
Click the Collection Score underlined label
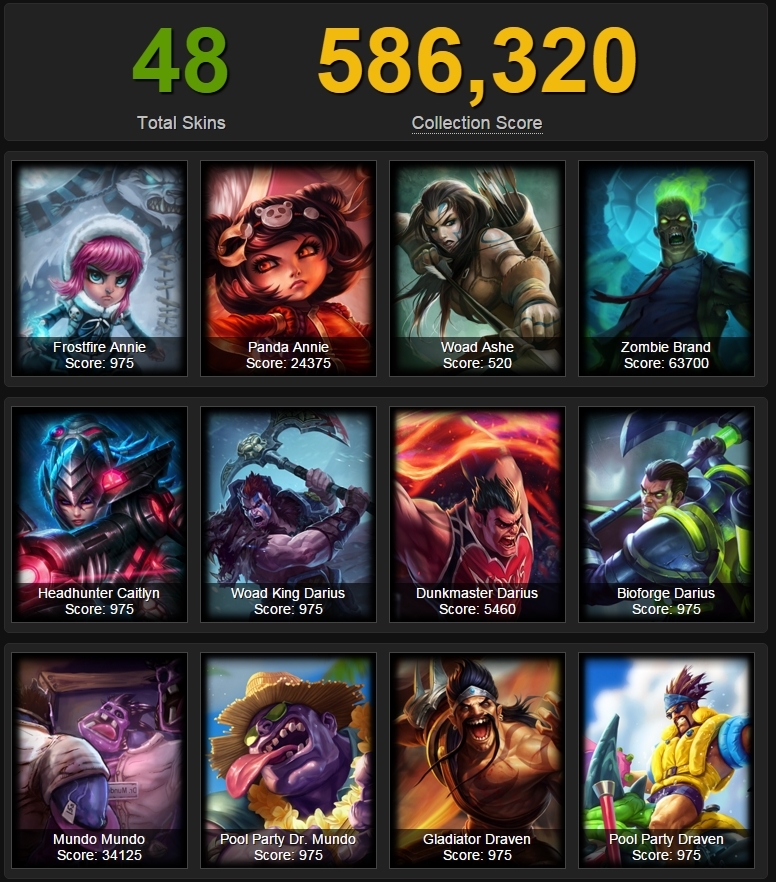point(477,123)
